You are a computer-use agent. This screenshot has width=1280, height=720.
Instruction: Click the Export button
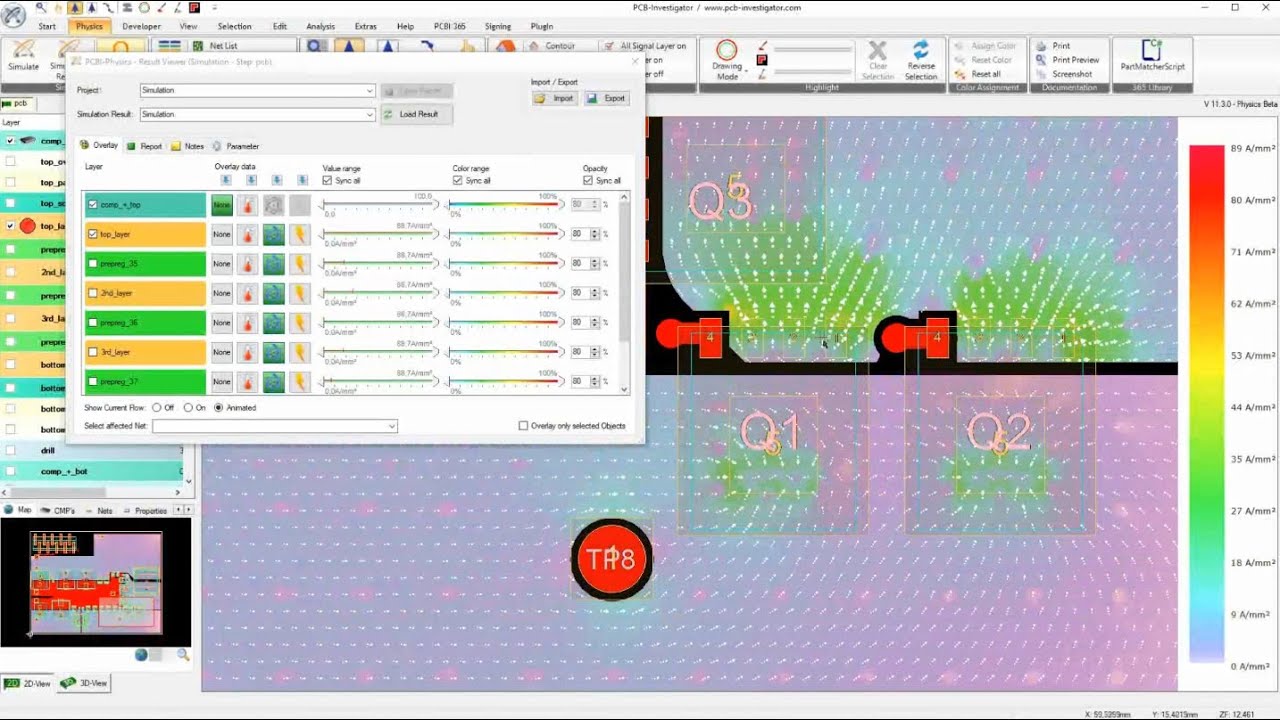[x=606, y=98]
